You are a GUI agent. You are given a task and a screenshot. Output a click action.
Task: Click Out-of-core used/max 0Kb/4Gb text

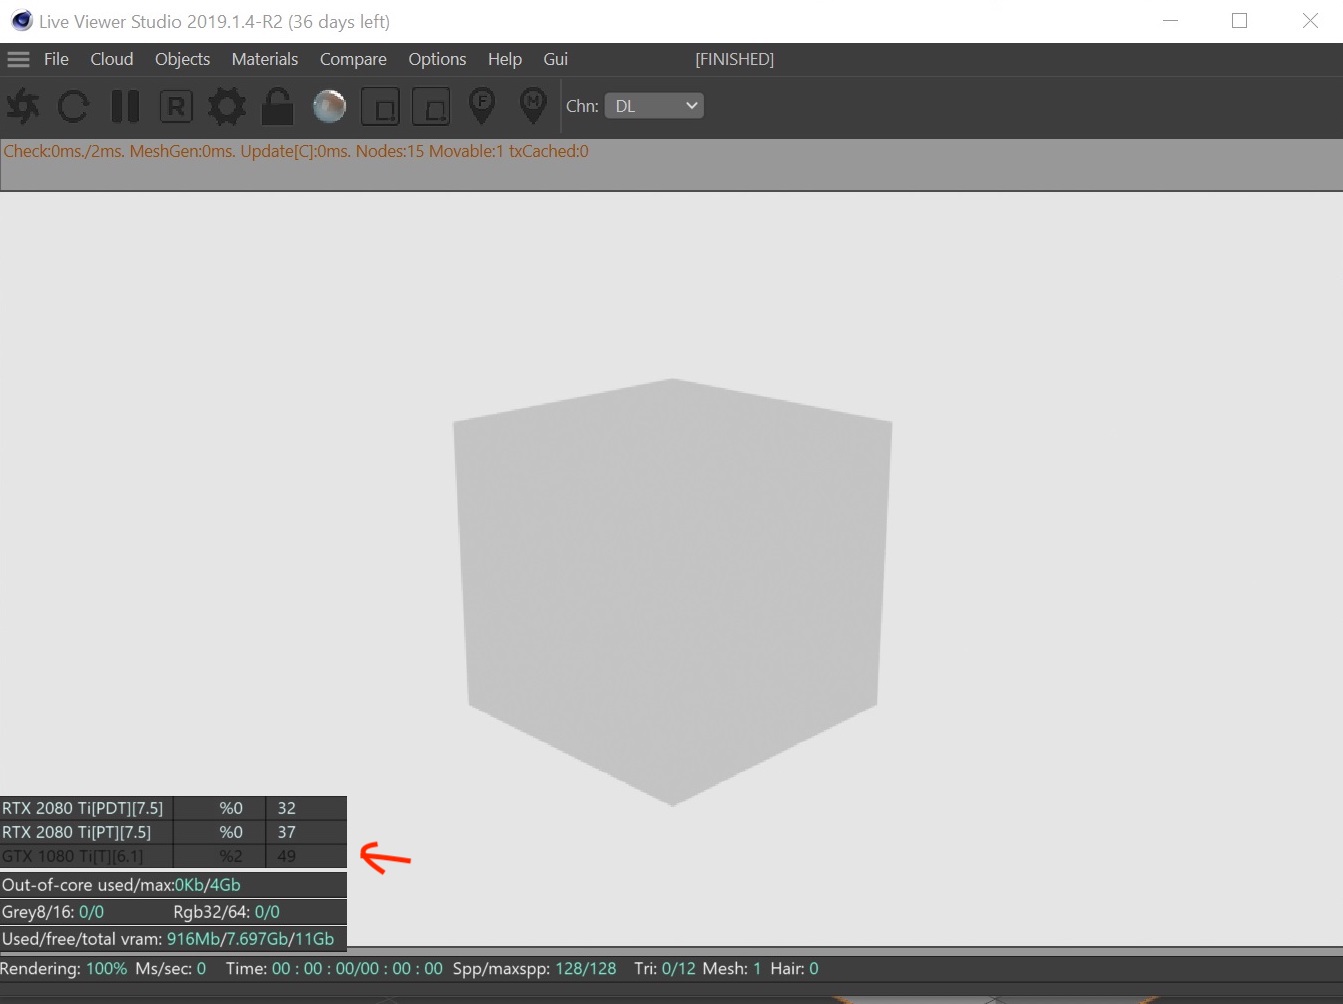click(121, 885)
